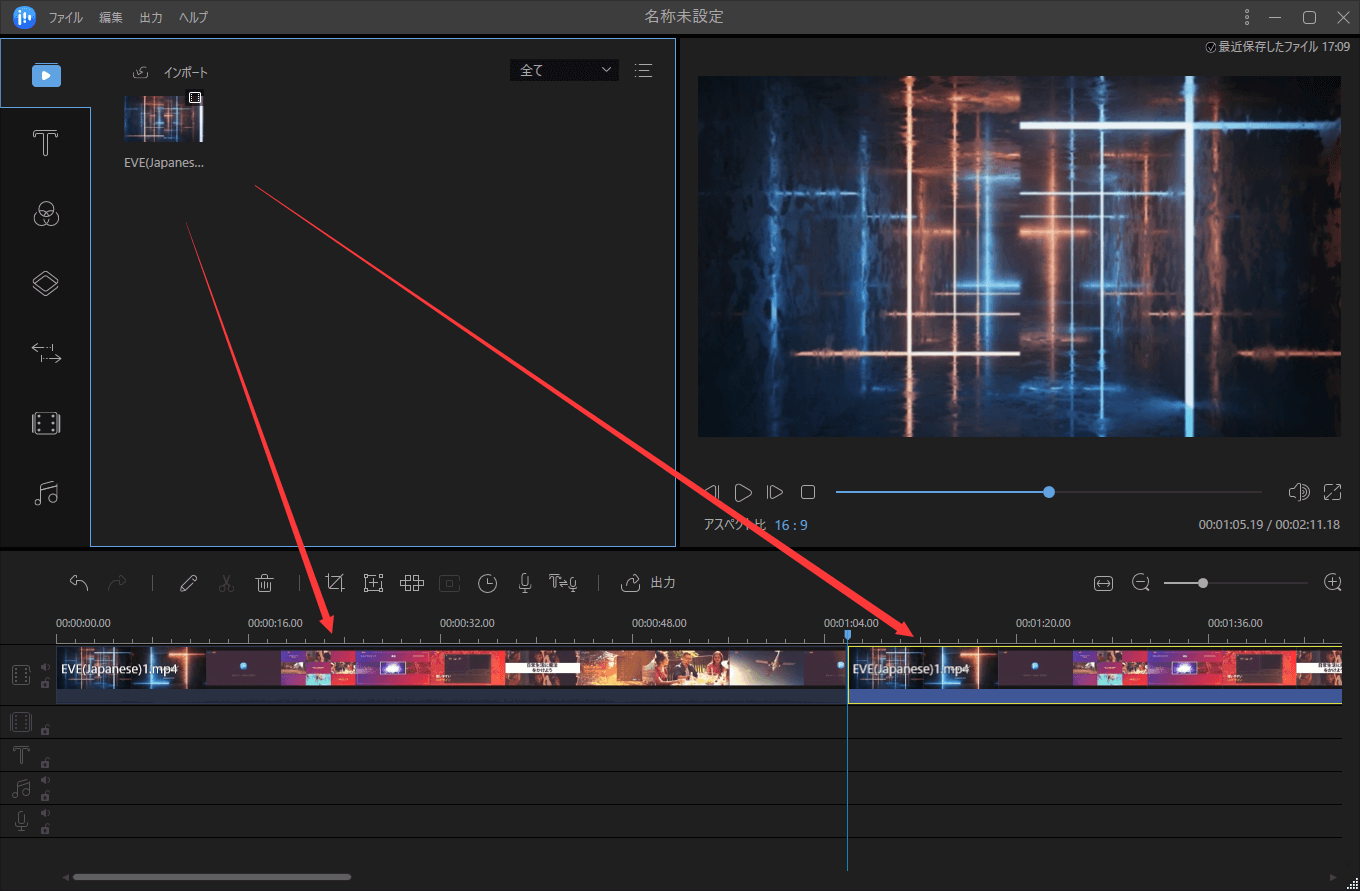Mute the main video track
Viewport: 1360px width, 891px height.
(x=45, y=667)
